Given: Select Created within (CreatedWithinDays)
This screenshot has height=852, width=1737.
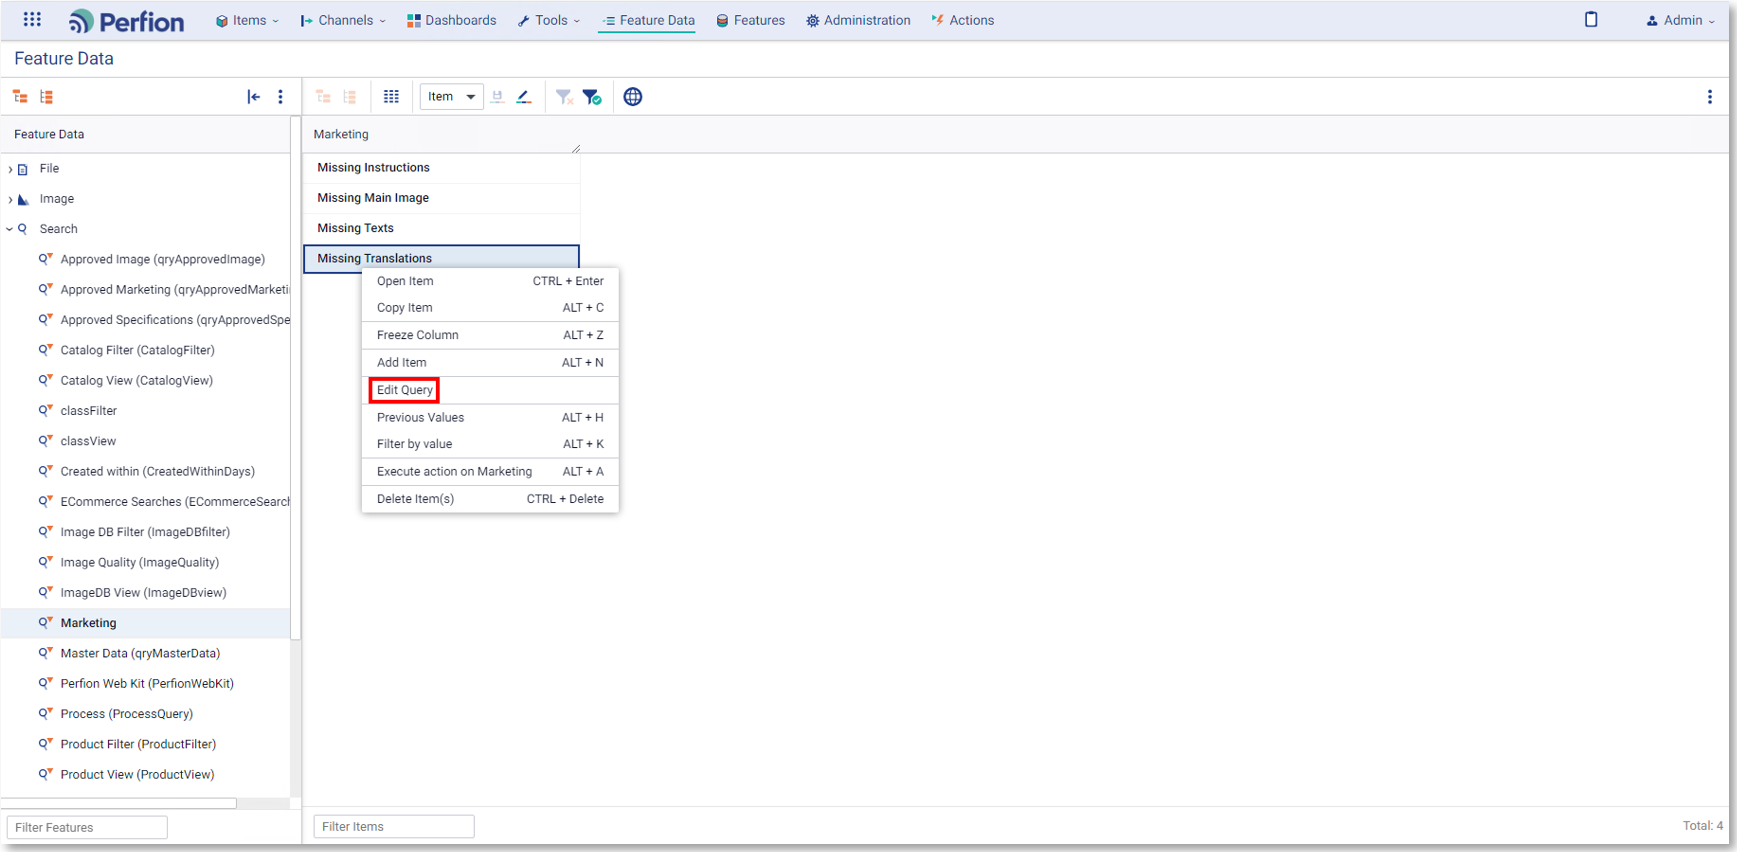Looking at the screenshot, I should tap(157, 471).
